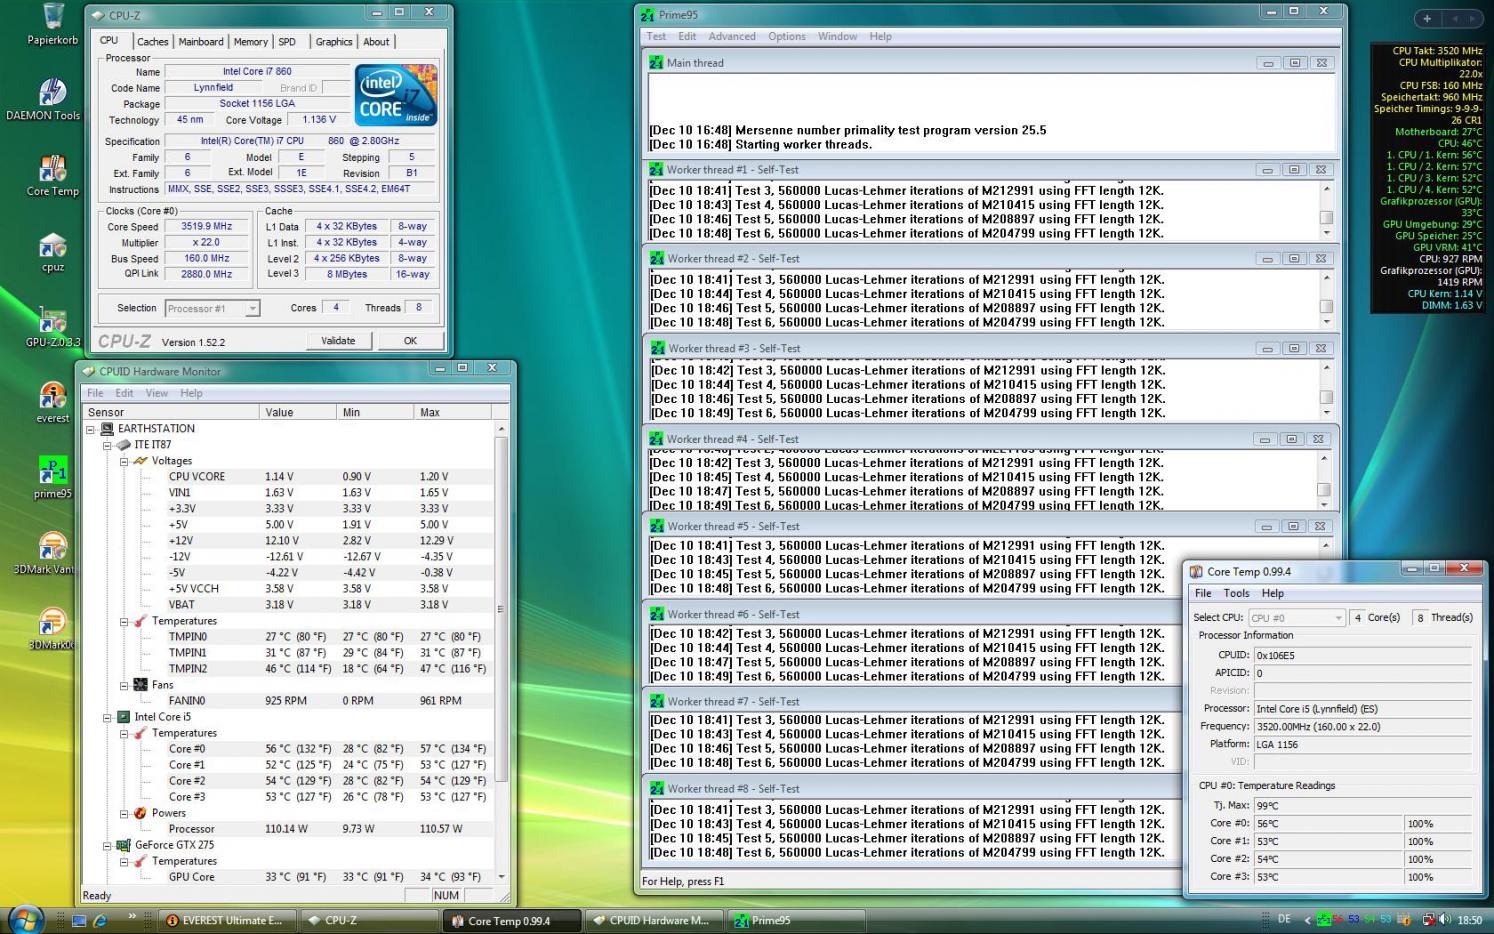Screen dimensions: 1494x934
Task: Click the CPU VCORE row
Action: tap(290, 477)
